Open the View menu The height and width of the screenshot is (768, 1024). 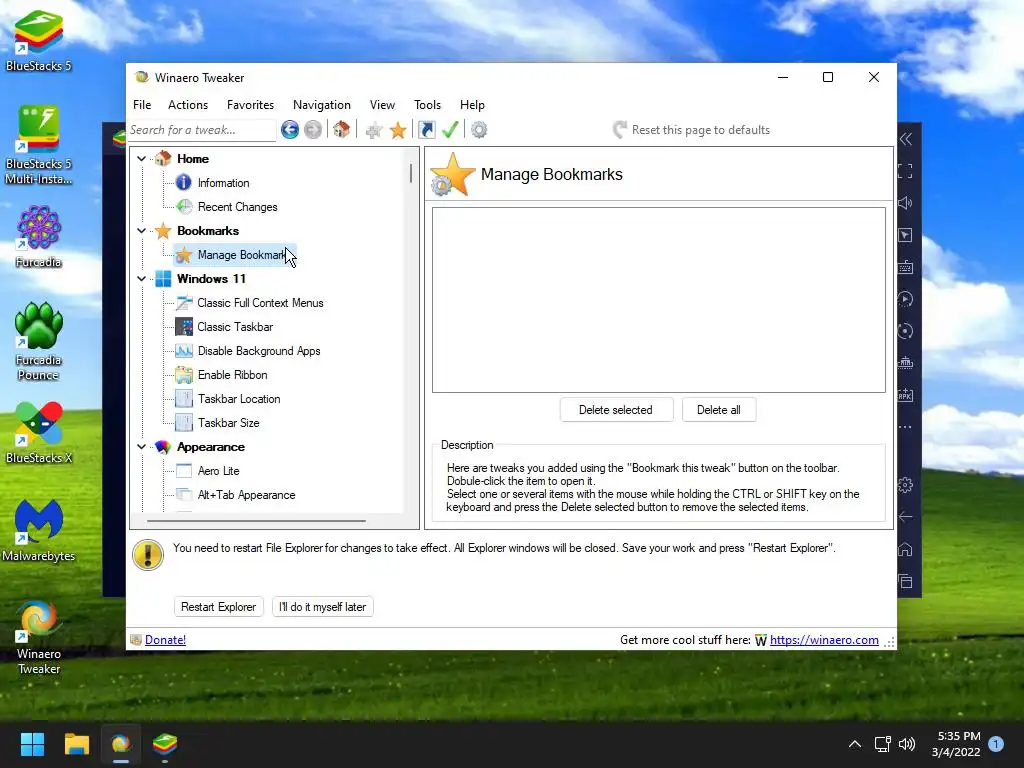382,104
